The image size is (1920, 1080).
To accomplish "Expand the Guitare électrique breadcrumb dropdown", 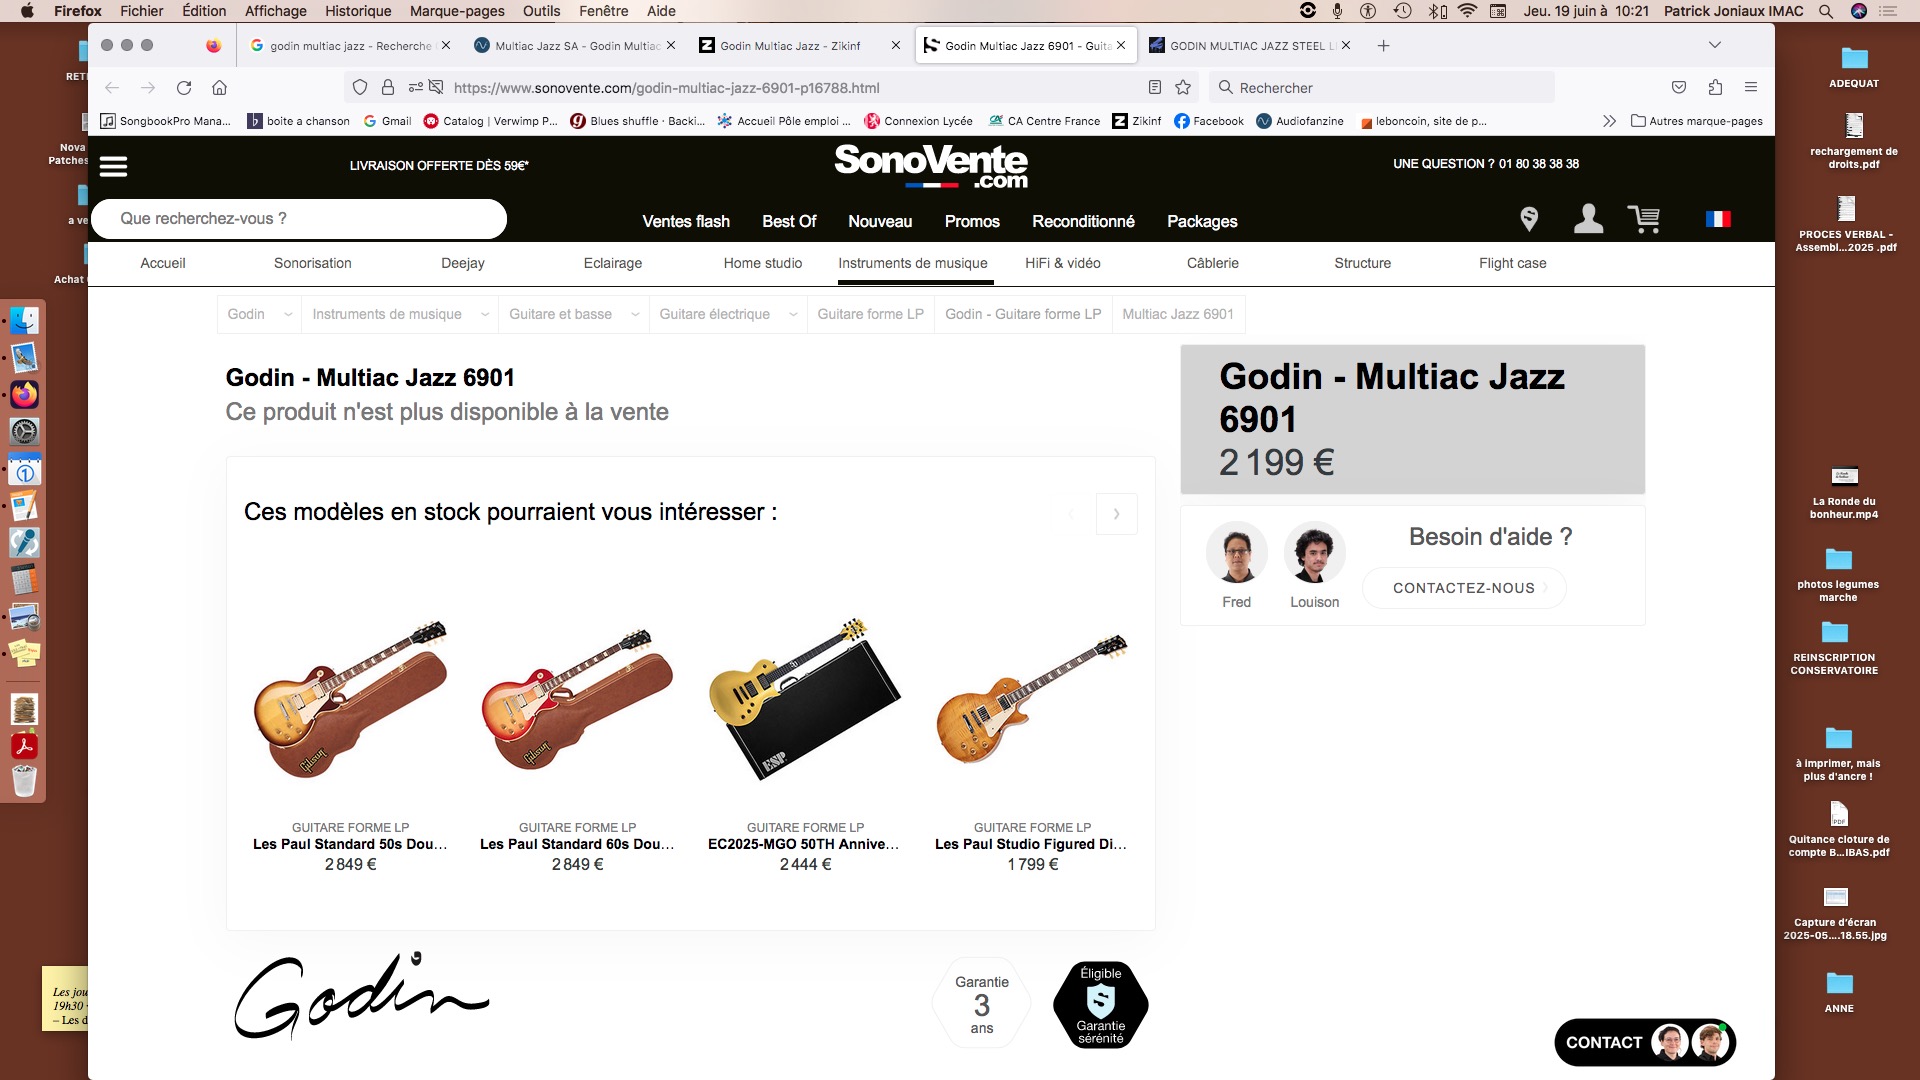I will pyautogui.click(x=793, y=315).
